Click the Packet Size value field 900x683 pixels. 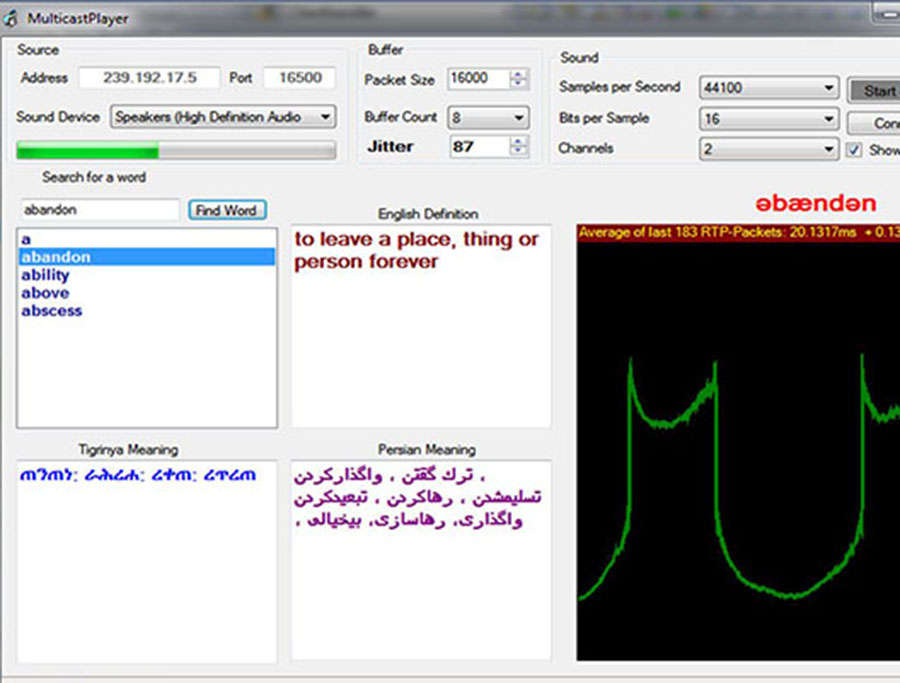click(478, 79)
